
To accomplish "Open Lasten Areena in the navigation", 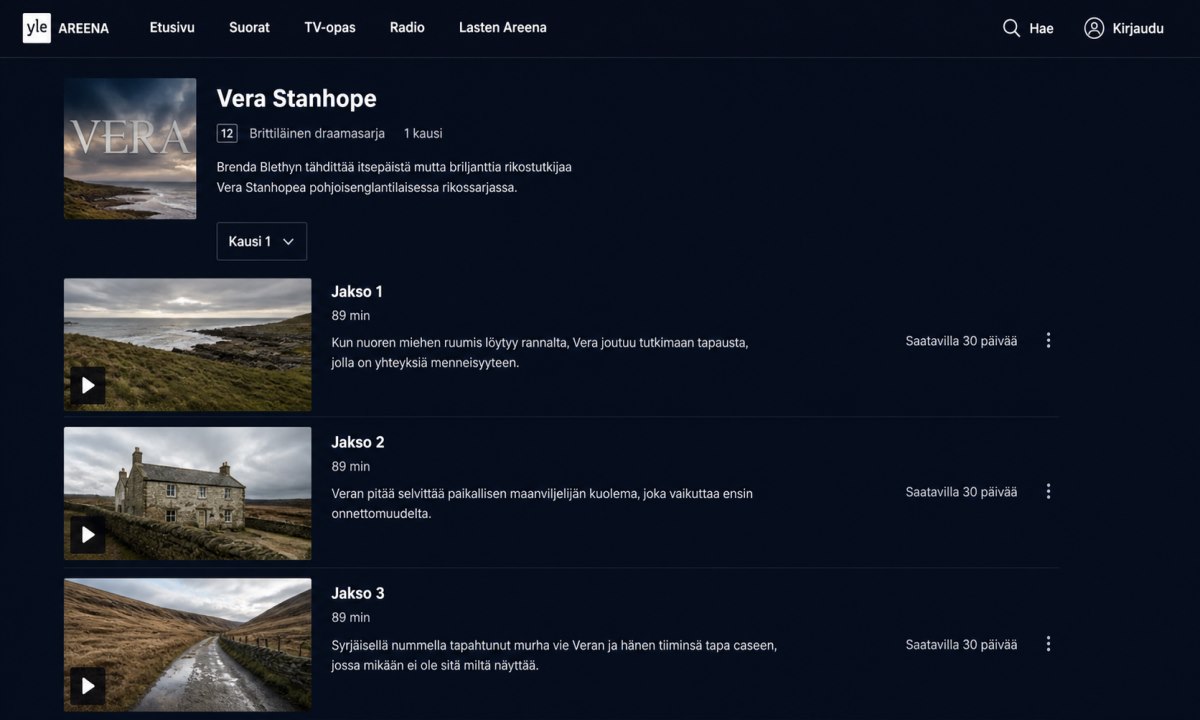I will point(503,28).
